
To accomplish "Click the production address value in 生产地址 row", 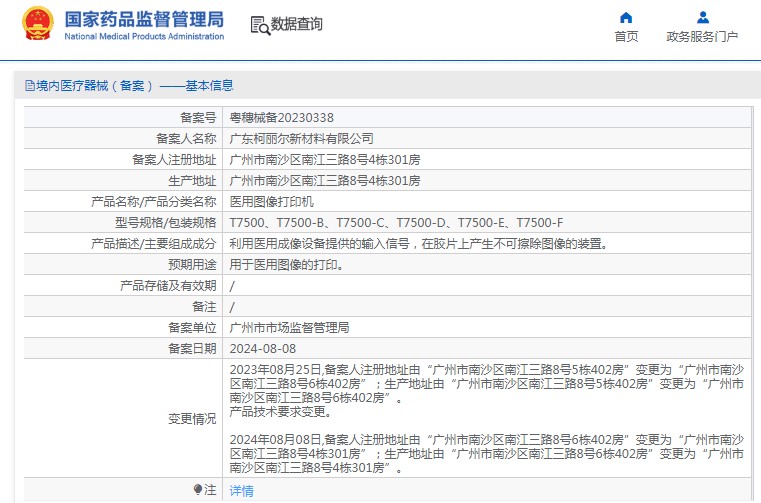I will point(325,181).
